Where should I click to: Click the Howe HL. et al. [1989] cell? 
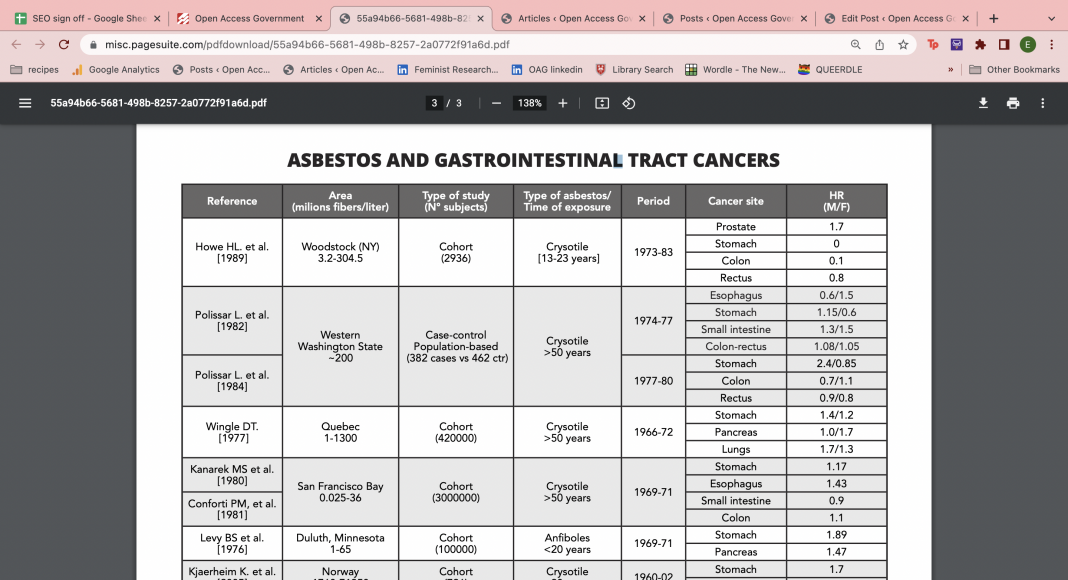(x=232, y=252)
